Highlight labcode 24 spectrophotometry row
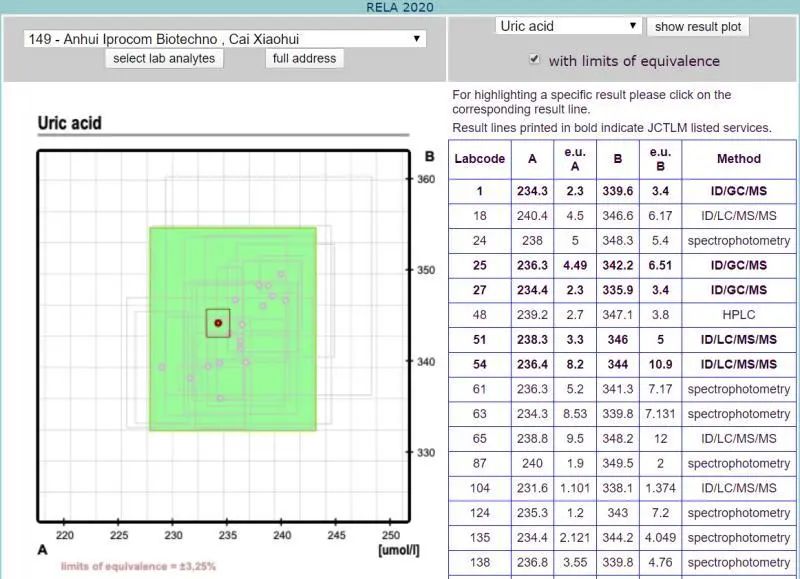 pos(620,241)
